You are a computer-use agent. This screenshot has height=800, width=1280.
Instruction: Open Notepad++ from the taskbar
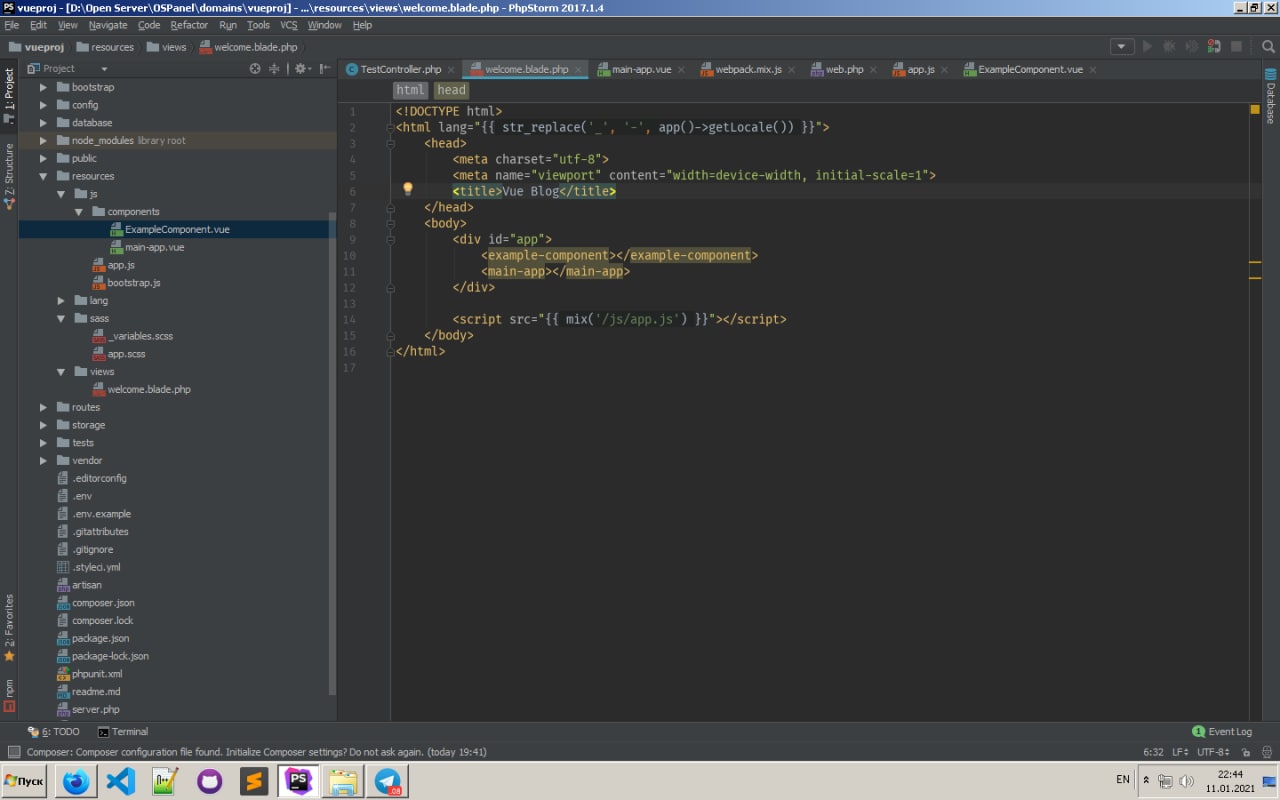tap(165, 781)
